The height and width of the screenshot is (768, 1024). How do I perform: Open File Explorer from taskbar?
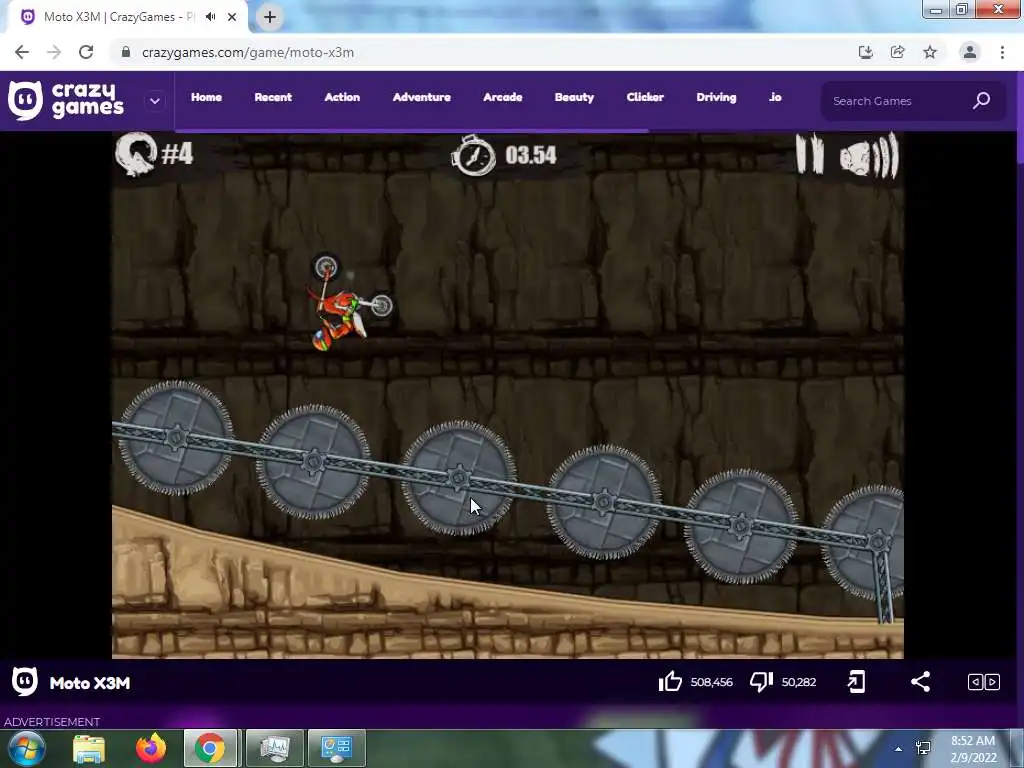(x=89, y=748)
